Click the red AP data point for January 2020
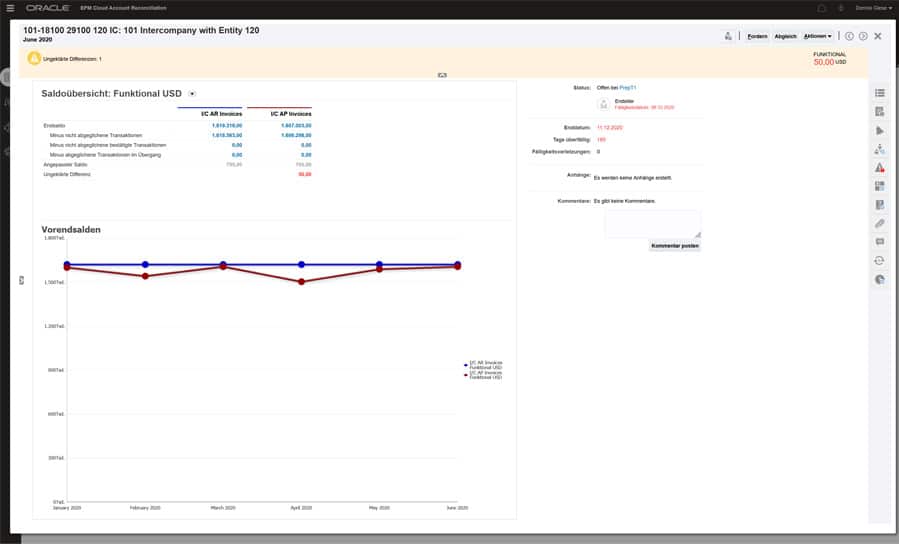The height and width of the screenshot is (544, 899). 67,268
